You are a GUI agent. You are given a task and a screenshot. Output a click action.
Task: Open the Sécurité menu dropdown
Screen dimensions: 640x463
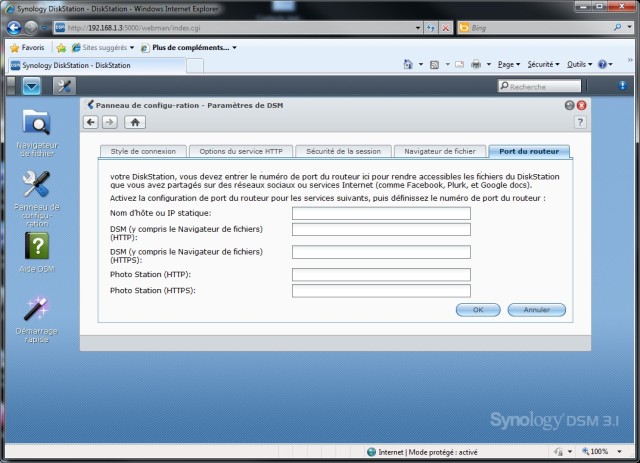tap(543, 65)
